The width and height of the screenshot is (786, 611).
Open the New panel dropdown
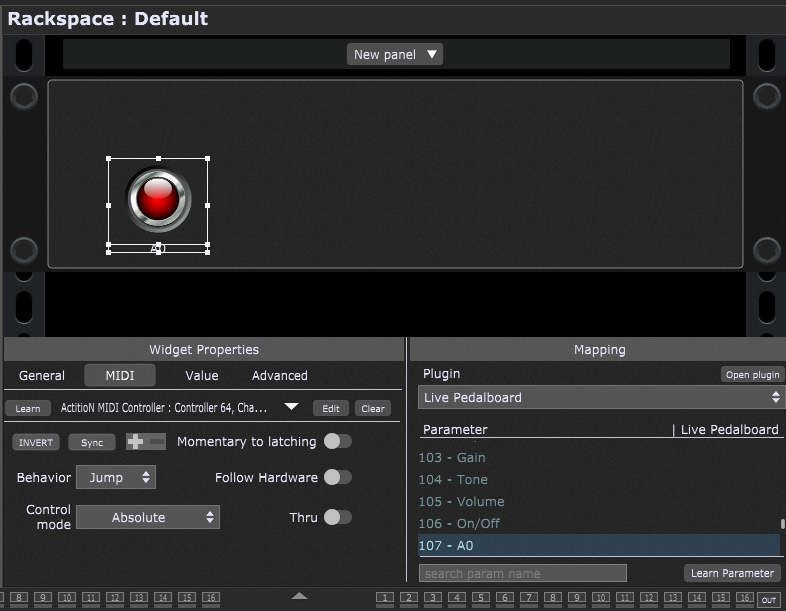(x=395, y=54)
